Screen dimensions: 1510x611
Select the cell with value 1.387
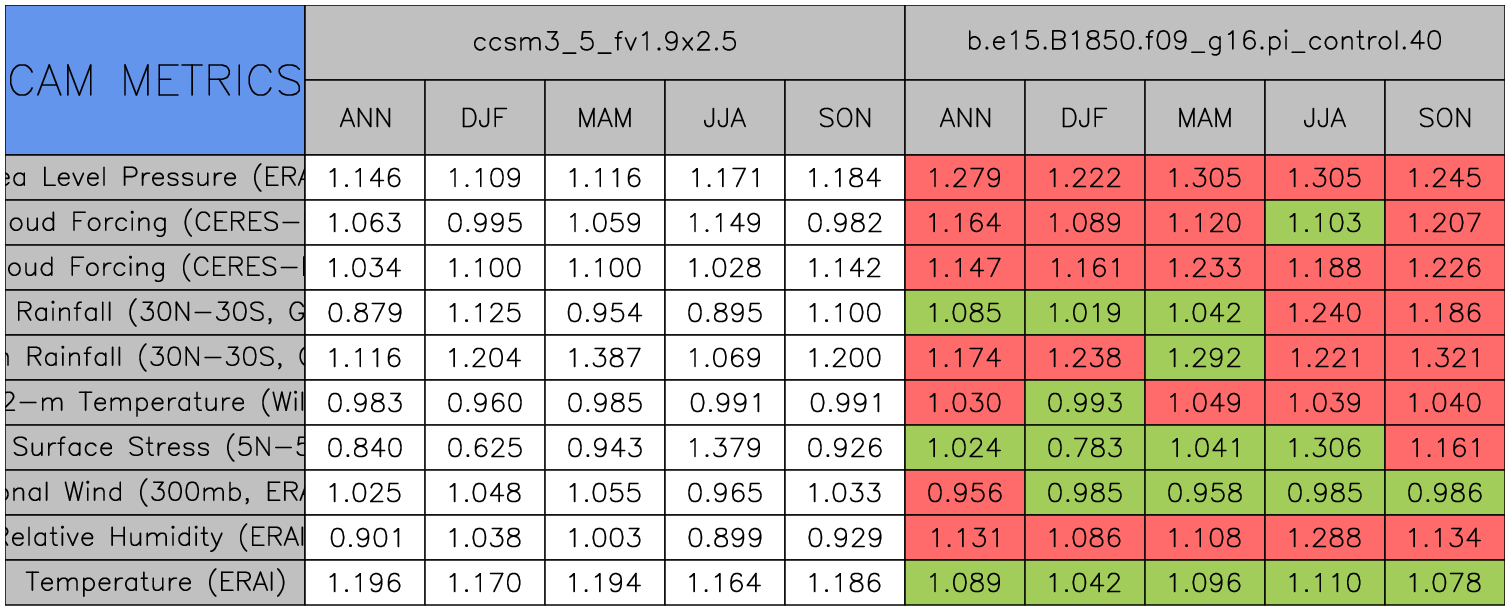tap(604, 358)
